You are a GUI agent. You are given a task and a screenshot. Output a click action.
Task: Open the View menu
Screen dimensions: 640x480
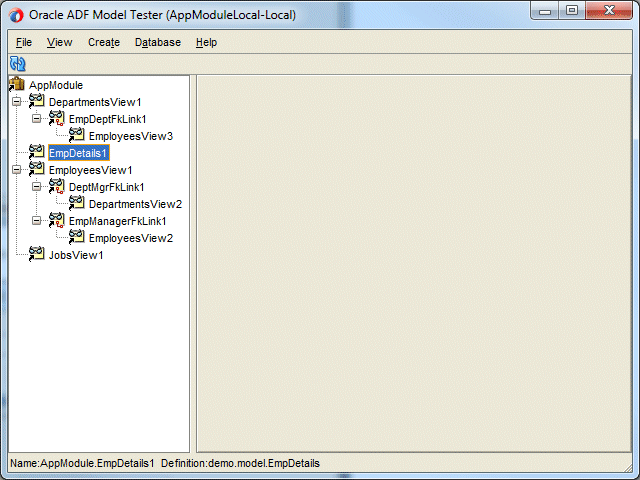[60, 42]
